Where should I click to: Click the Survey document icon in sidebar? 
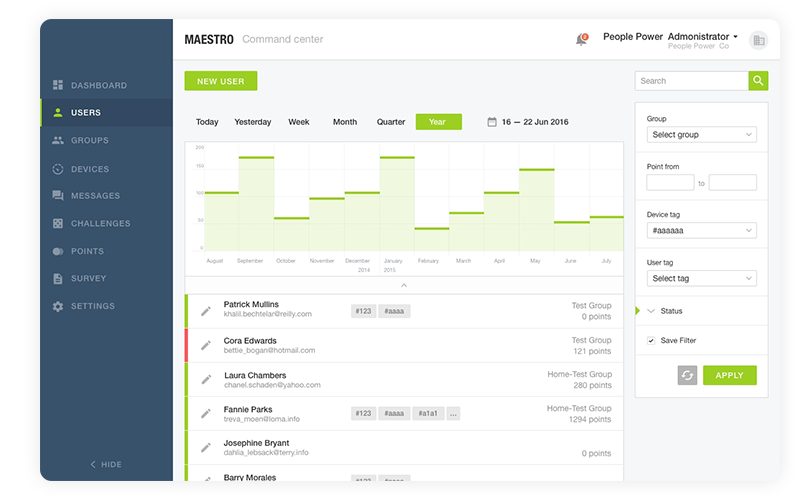[x=58, y=279]
